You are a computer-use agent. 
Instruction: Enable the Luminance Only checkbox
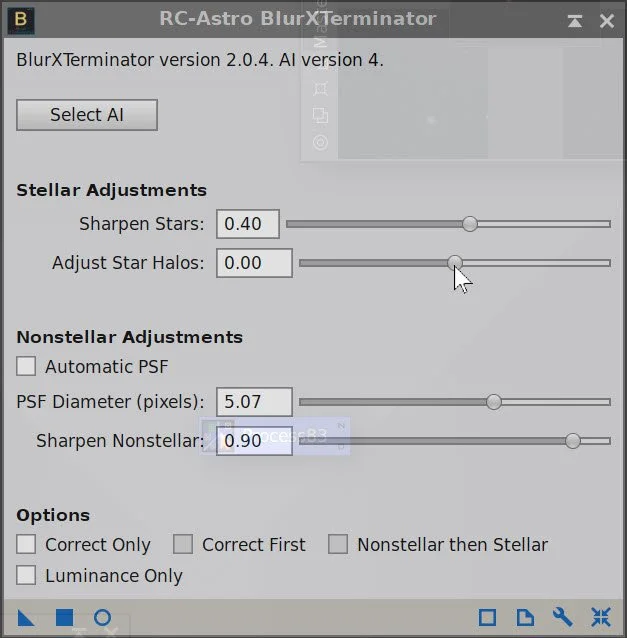(x=26, y=575)
